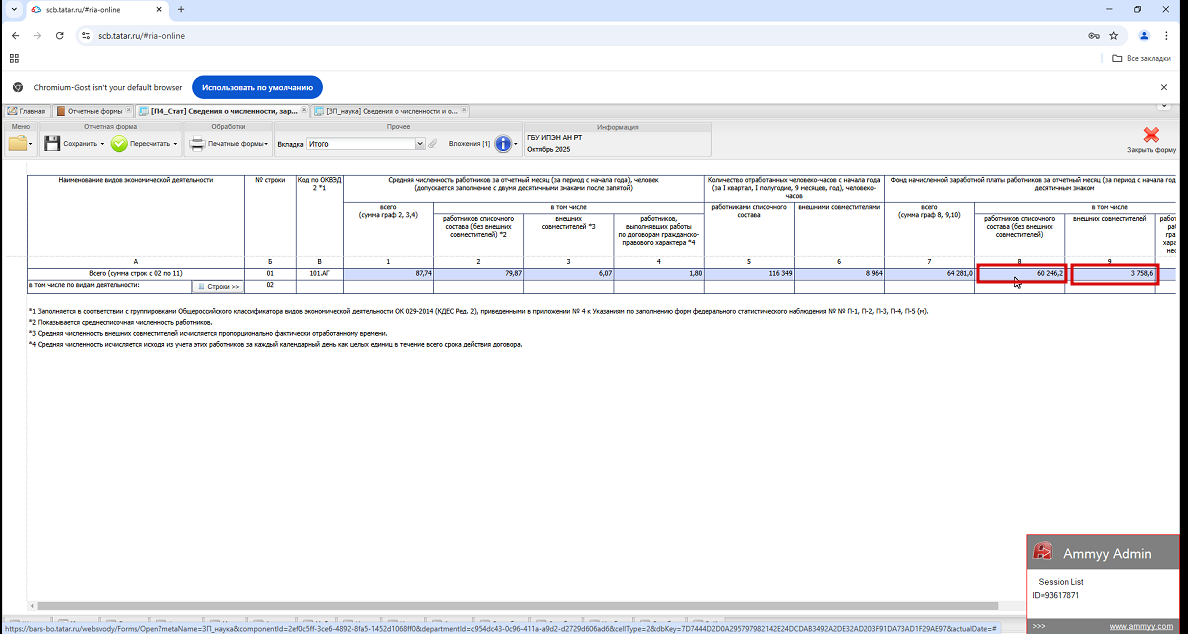Image resolution: width=1188 pixels, height=634 pixels.
Task: Click the green checkmark Пересчитать icon
Action: tap(119, 143)
